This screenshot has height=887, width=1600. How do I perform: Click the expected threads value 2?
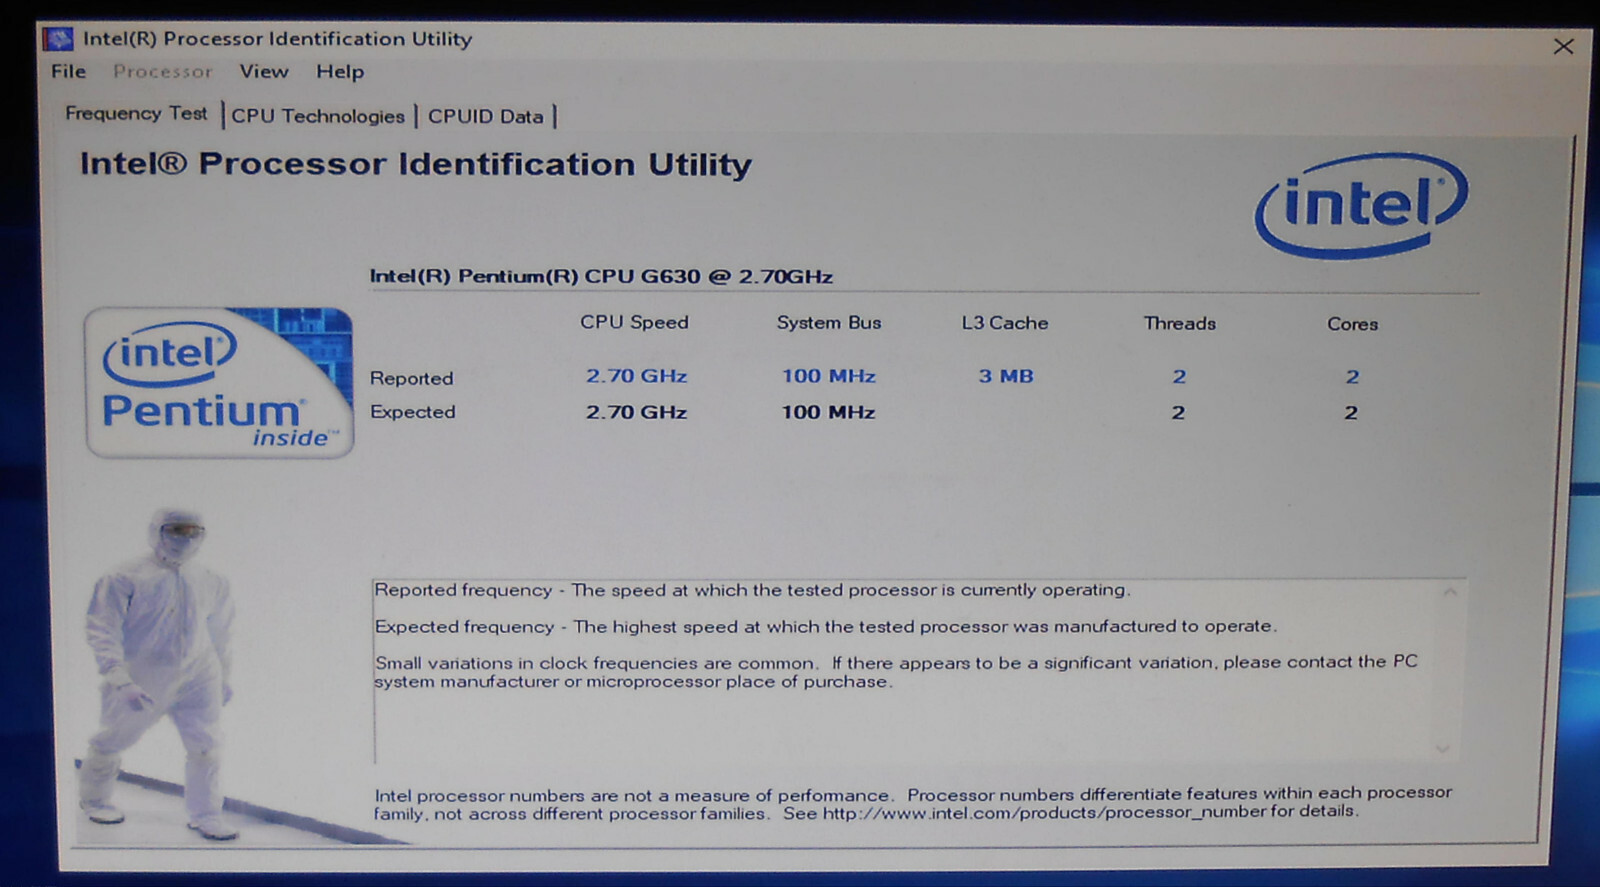pyautogui.click(x=1178, y=413)
